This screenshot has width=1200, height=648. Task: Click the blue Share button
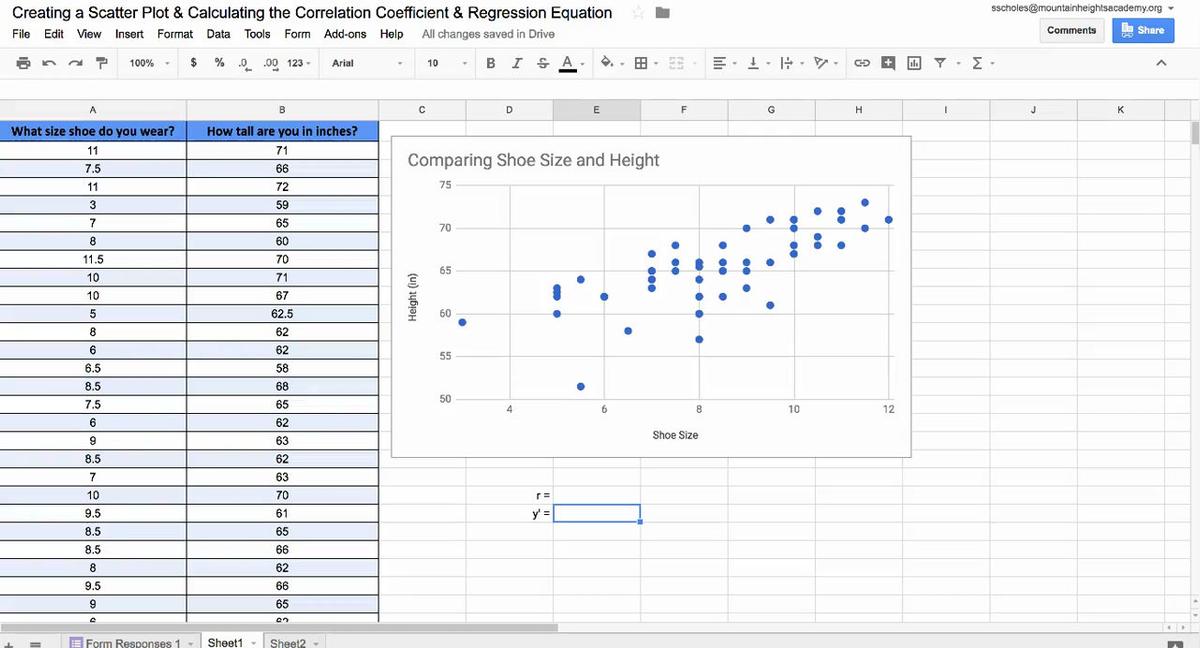(x=1143, y=30)
